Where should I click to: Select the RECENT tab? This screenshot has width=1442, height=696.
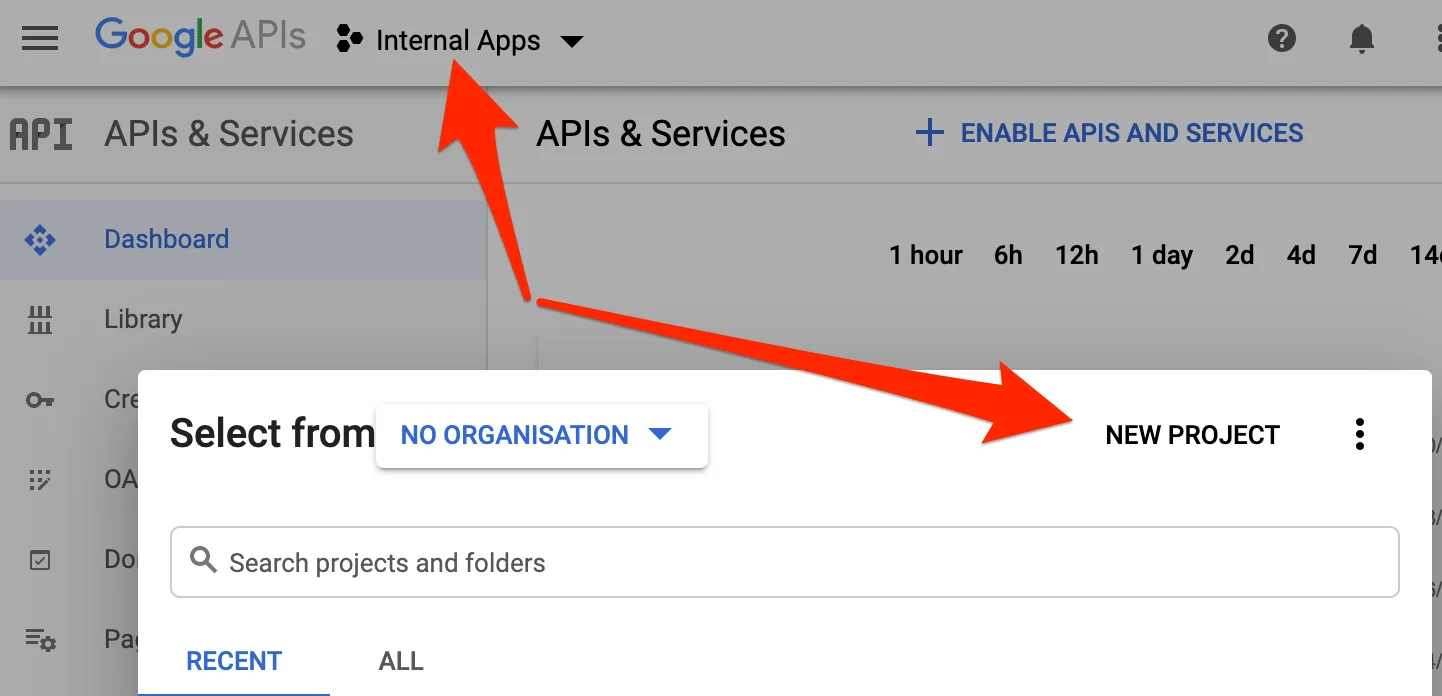point(233,661)
